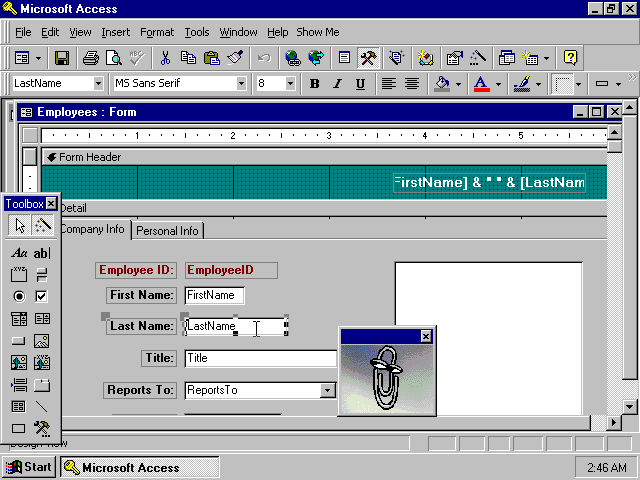Click the Form Header section bar
This screenshot has width=640, height=480.
pyautogui.click(x=324, y=157)
